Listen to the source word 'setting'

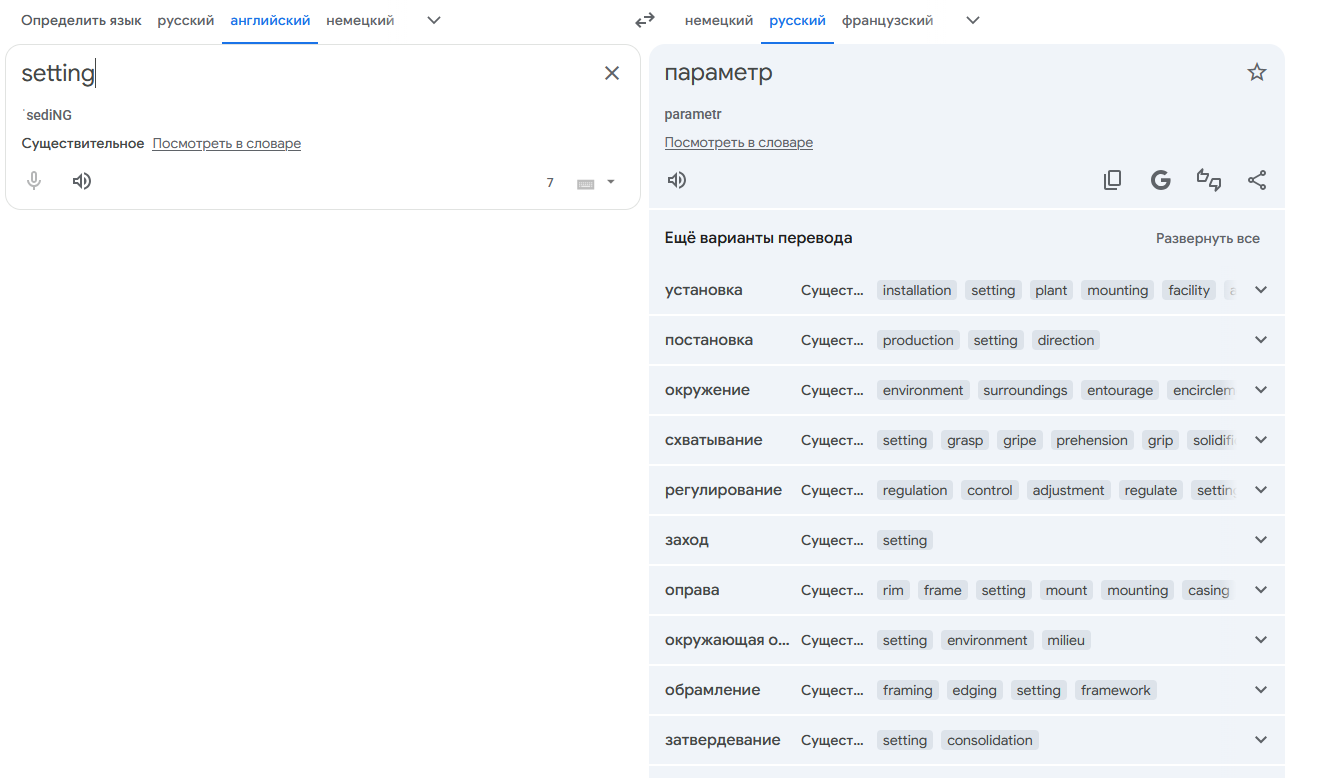(82, 181)
